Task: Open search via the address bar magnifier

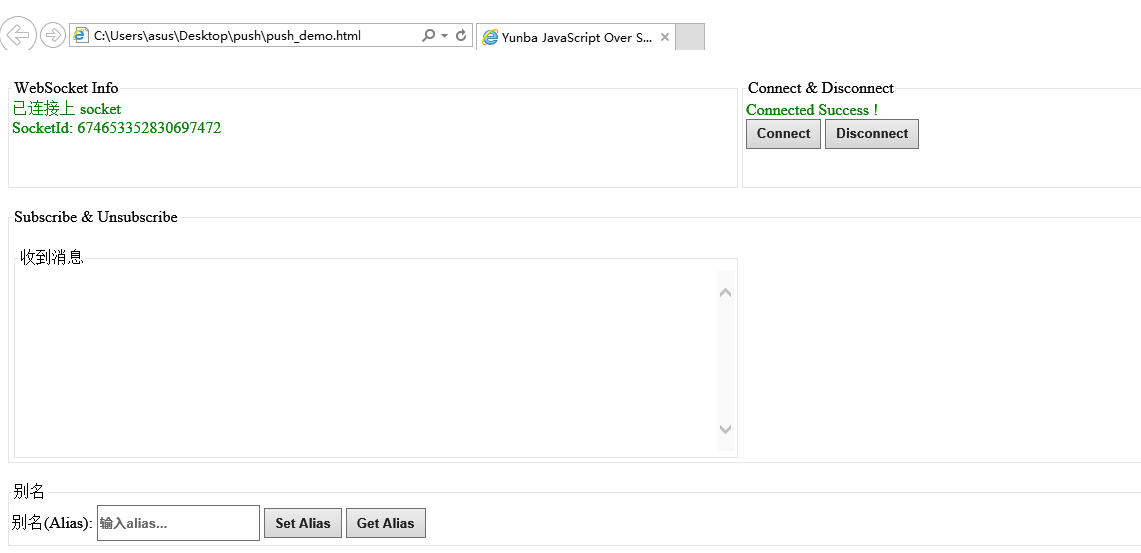Action: (429, 35)
